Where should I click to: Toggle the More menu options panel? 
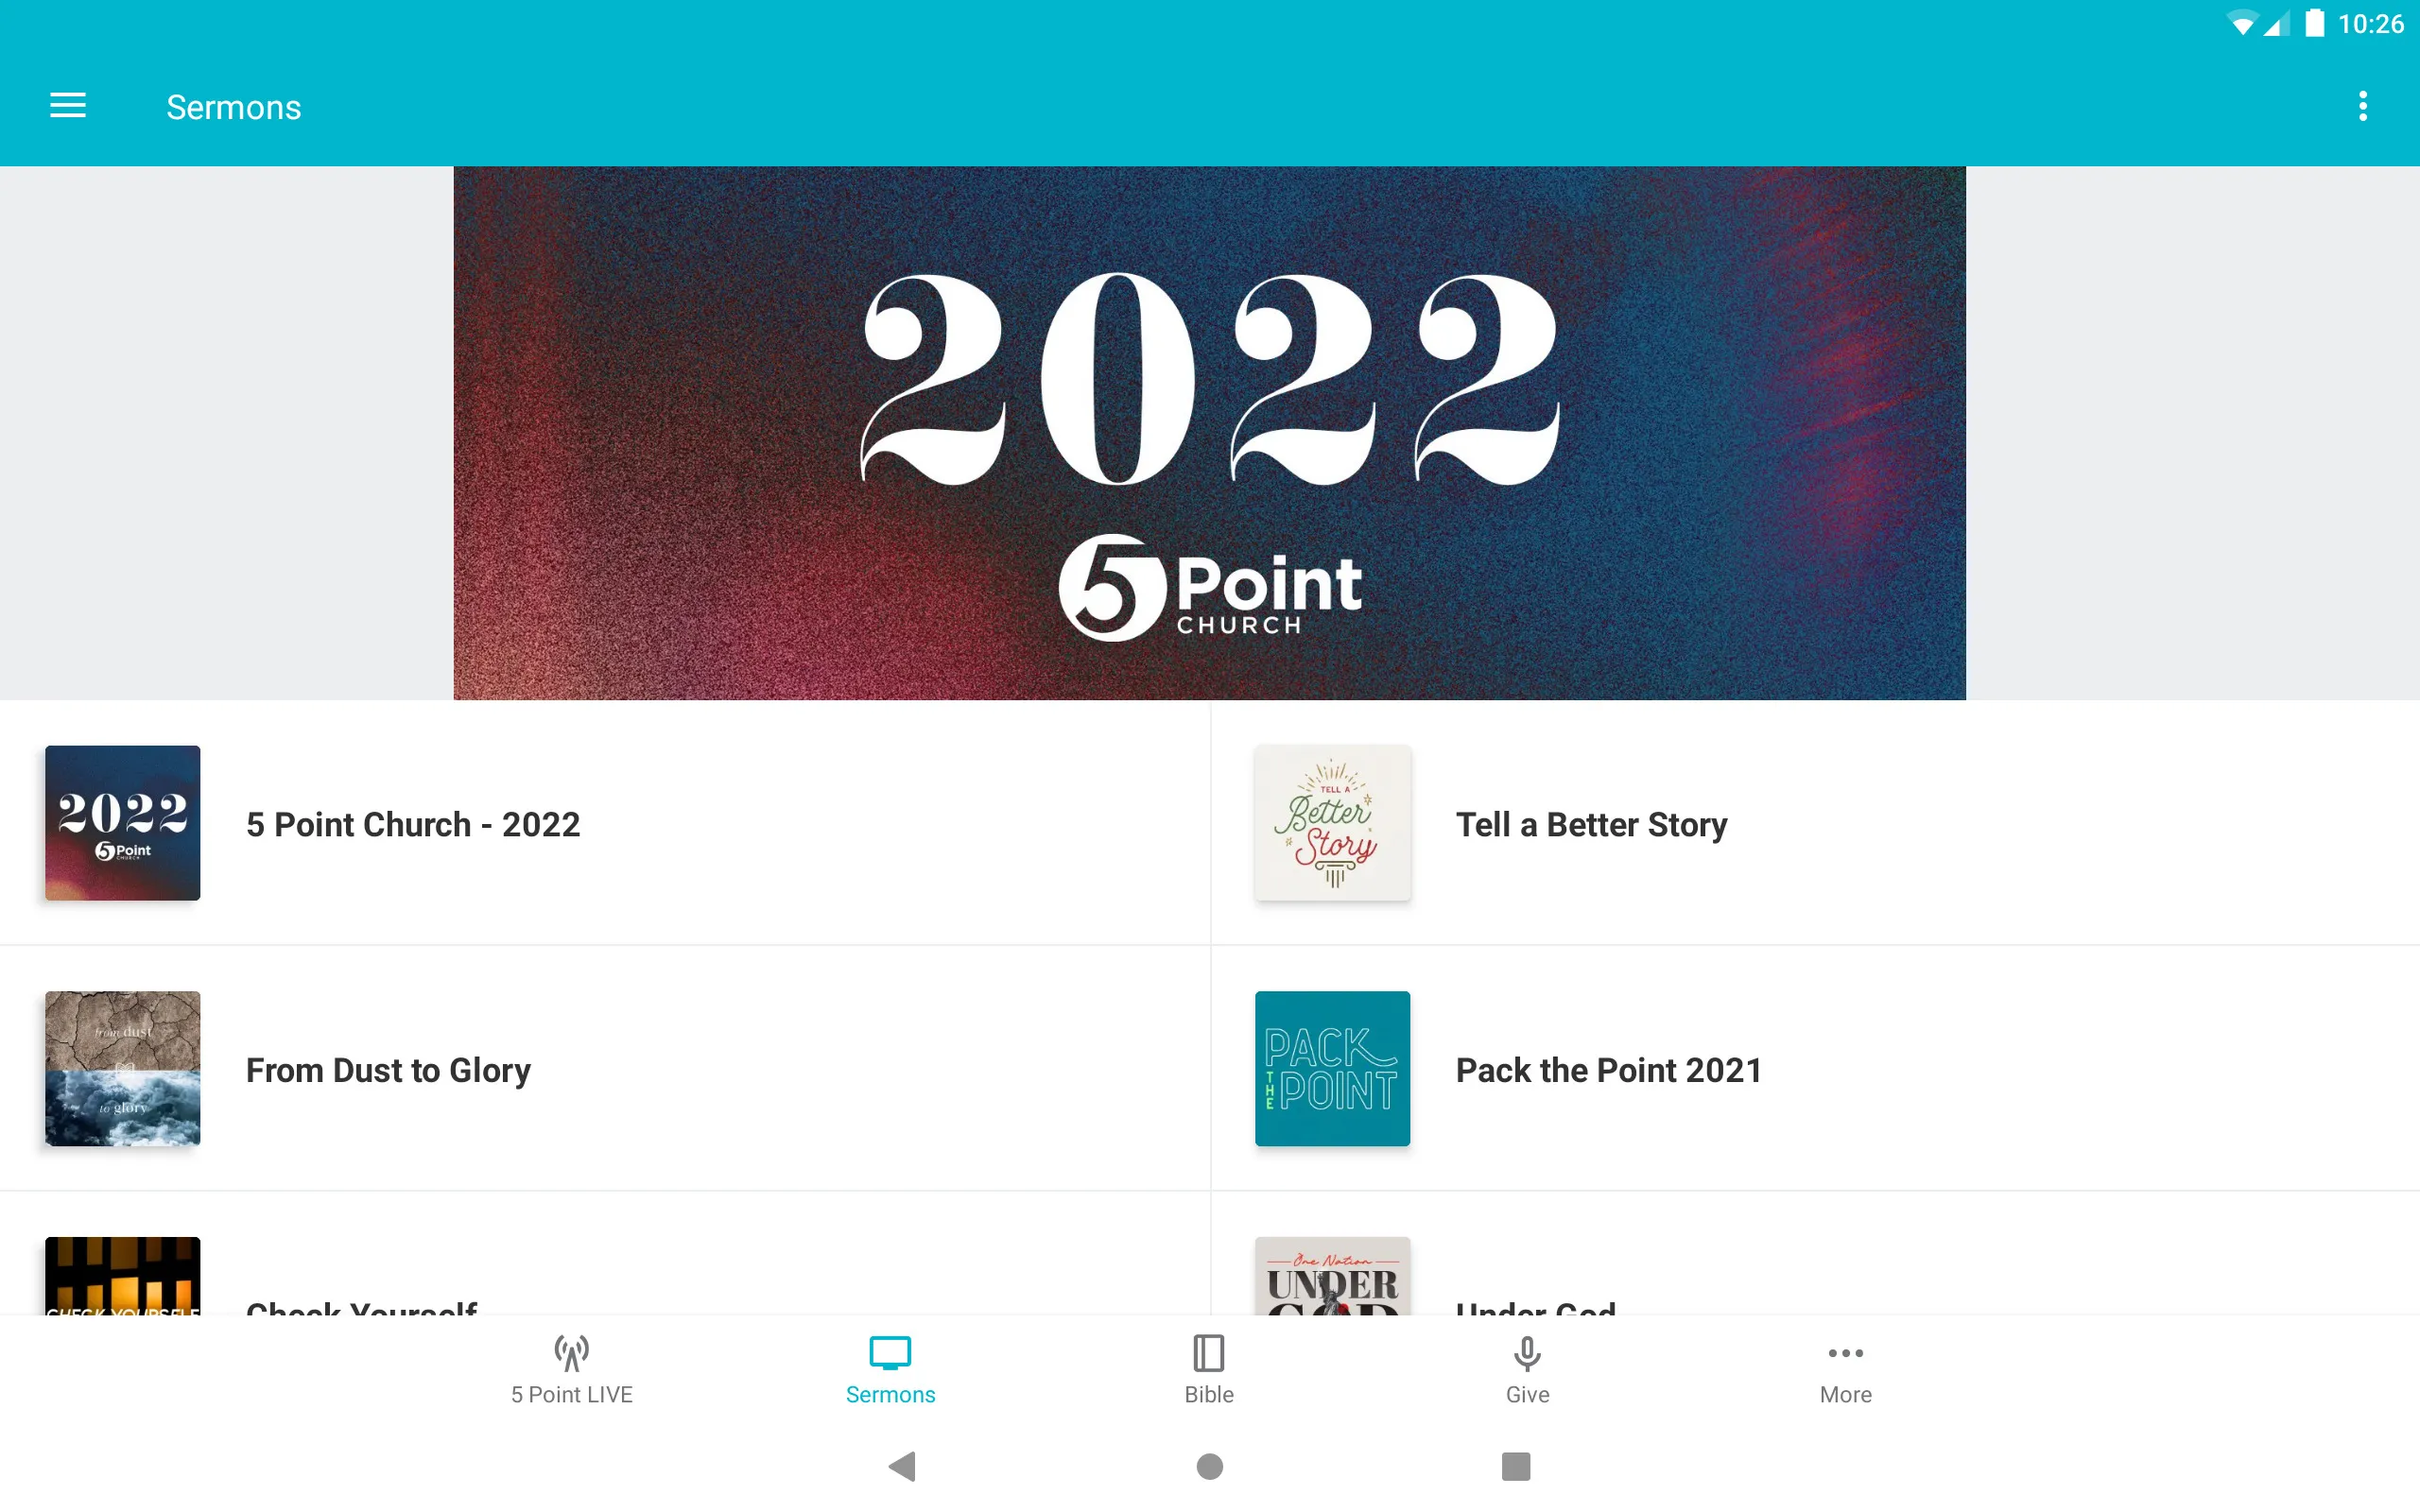tap(1845, 1369)
